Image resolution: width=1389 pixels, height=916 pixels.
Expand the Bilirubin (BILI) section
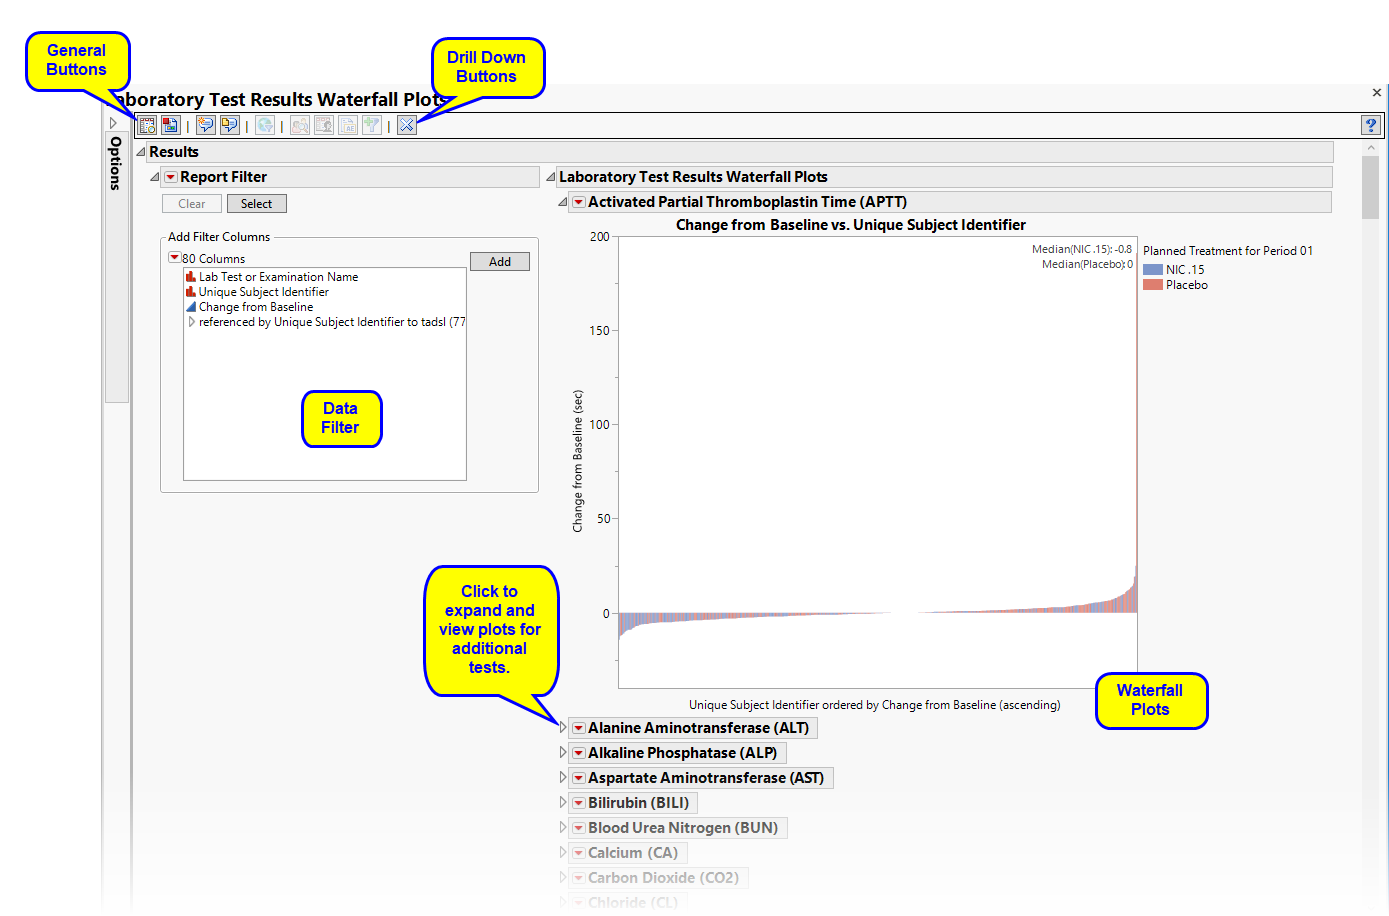pyautogui.click(x=563, y=803)
